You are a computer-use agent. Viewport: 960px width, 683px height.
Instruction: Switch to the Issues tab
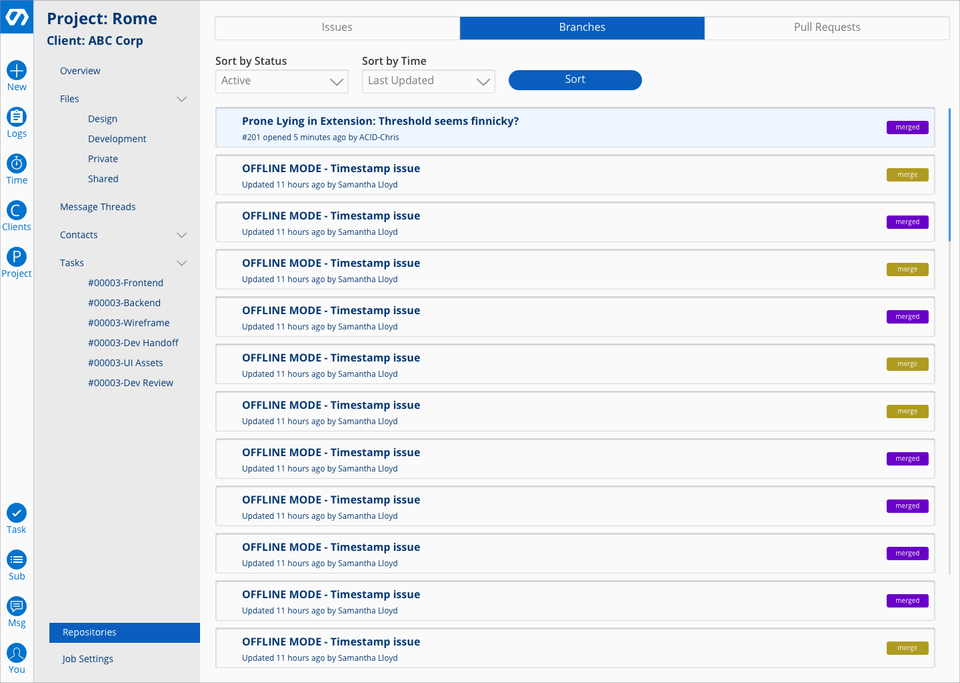click(x=337, y=28)
